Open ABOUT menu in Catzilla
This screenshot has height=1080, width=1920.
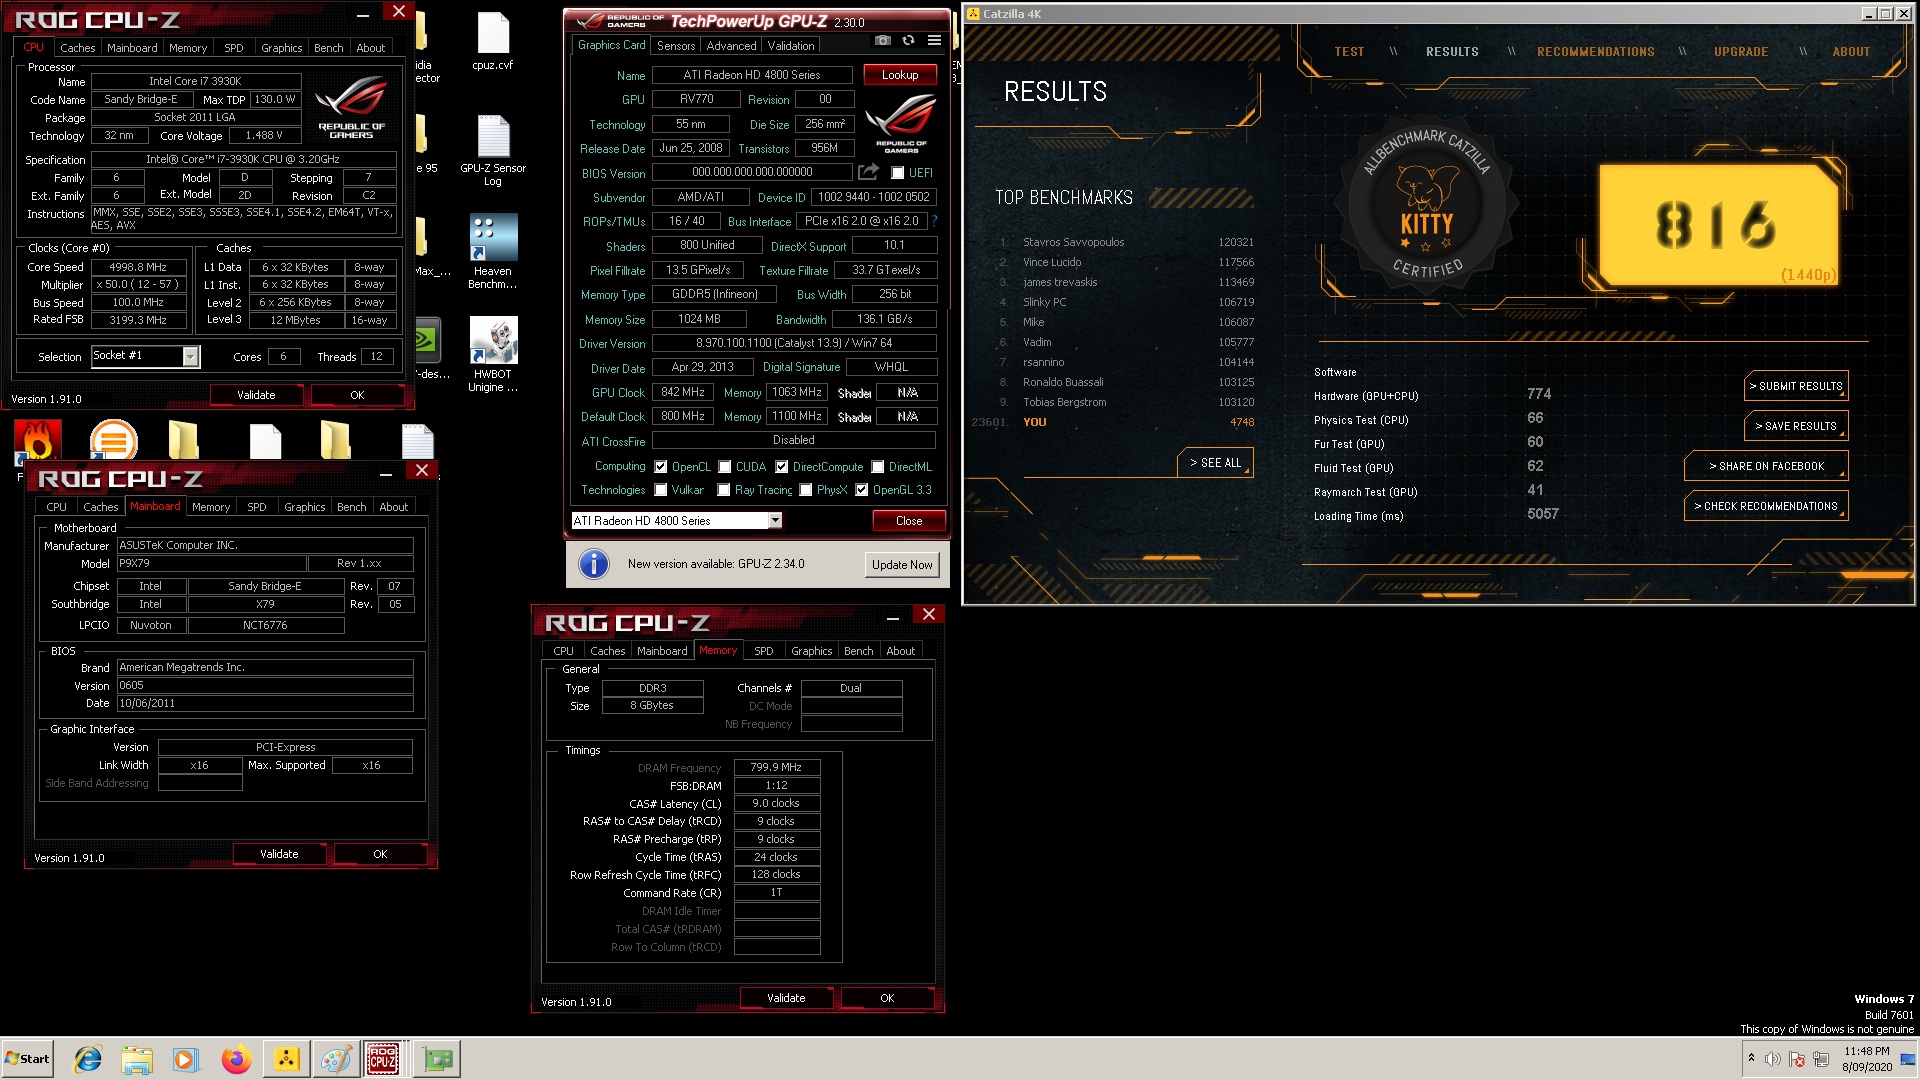click(x=1851, y=52)
